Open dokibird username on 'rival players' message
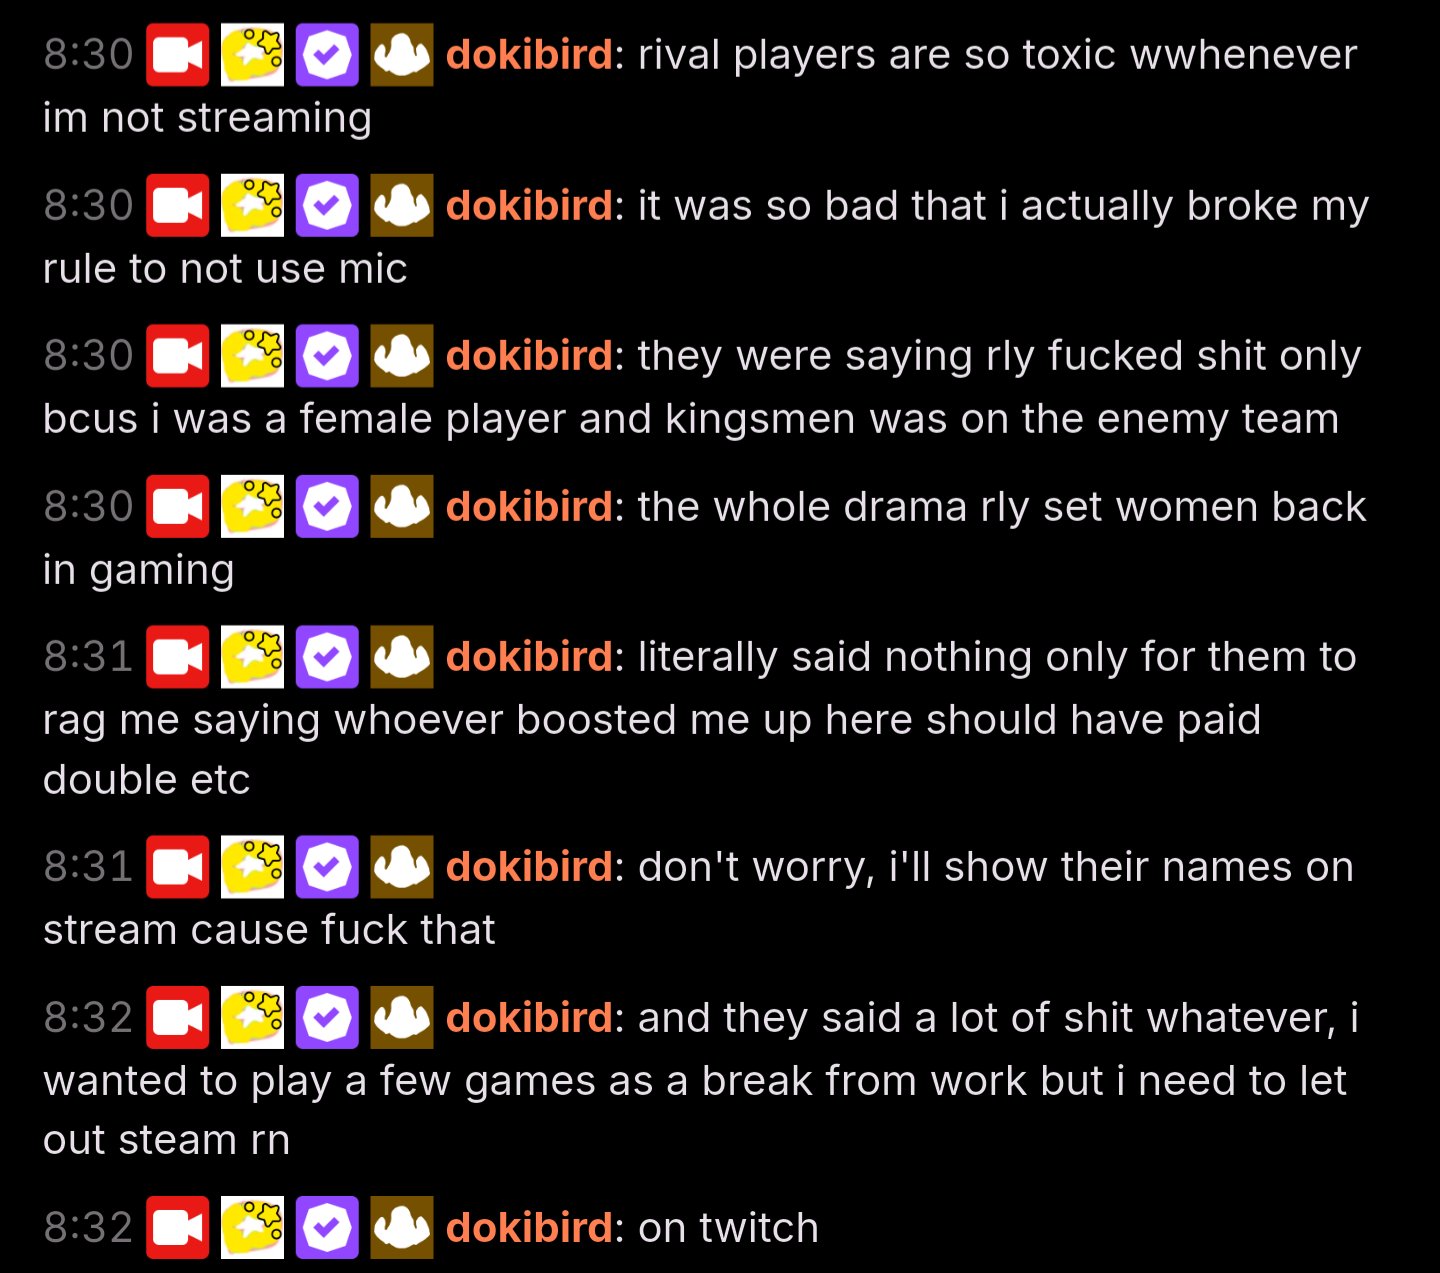Screen dimensions: 1440x1273 point(529,55)
